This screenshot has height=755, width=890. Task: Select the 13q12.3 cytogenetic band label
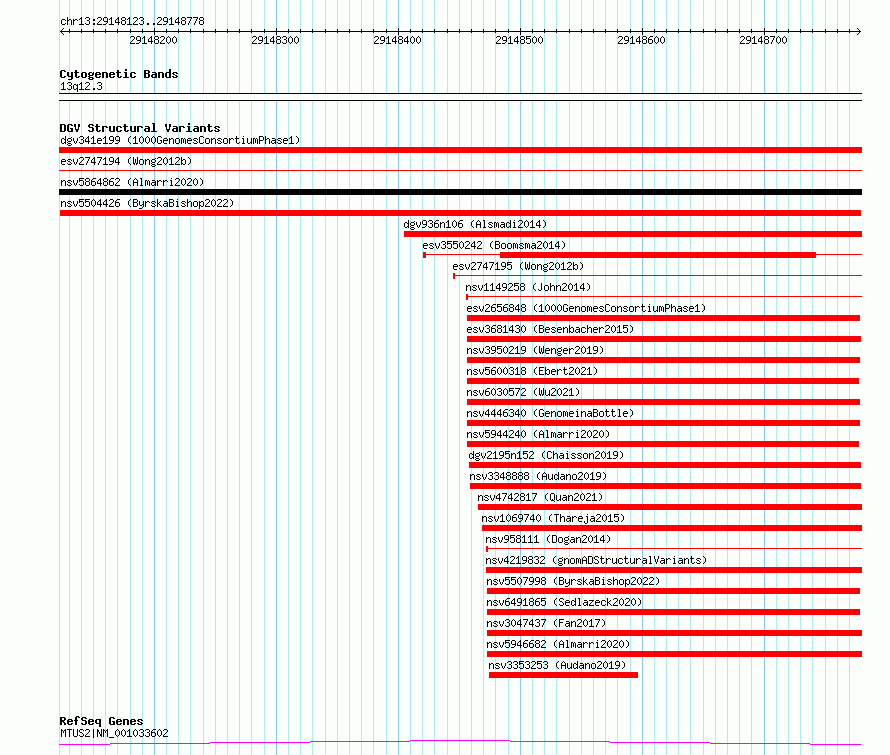[81, 86]
